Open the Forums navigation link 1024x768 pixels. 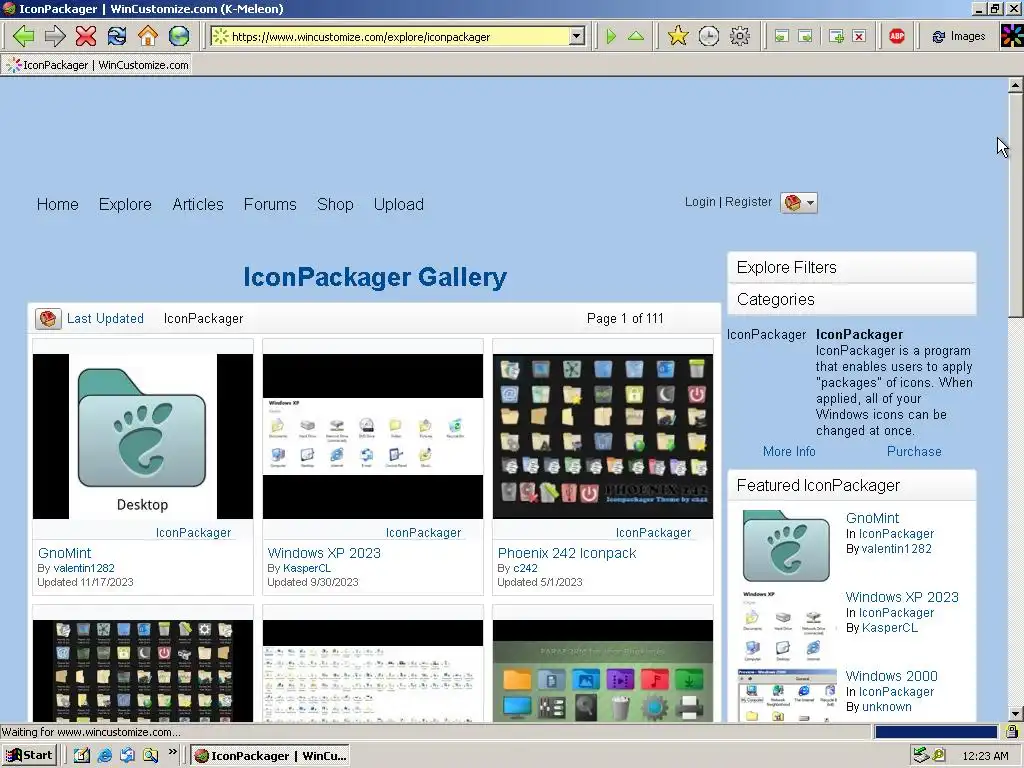tap(270, 204)
